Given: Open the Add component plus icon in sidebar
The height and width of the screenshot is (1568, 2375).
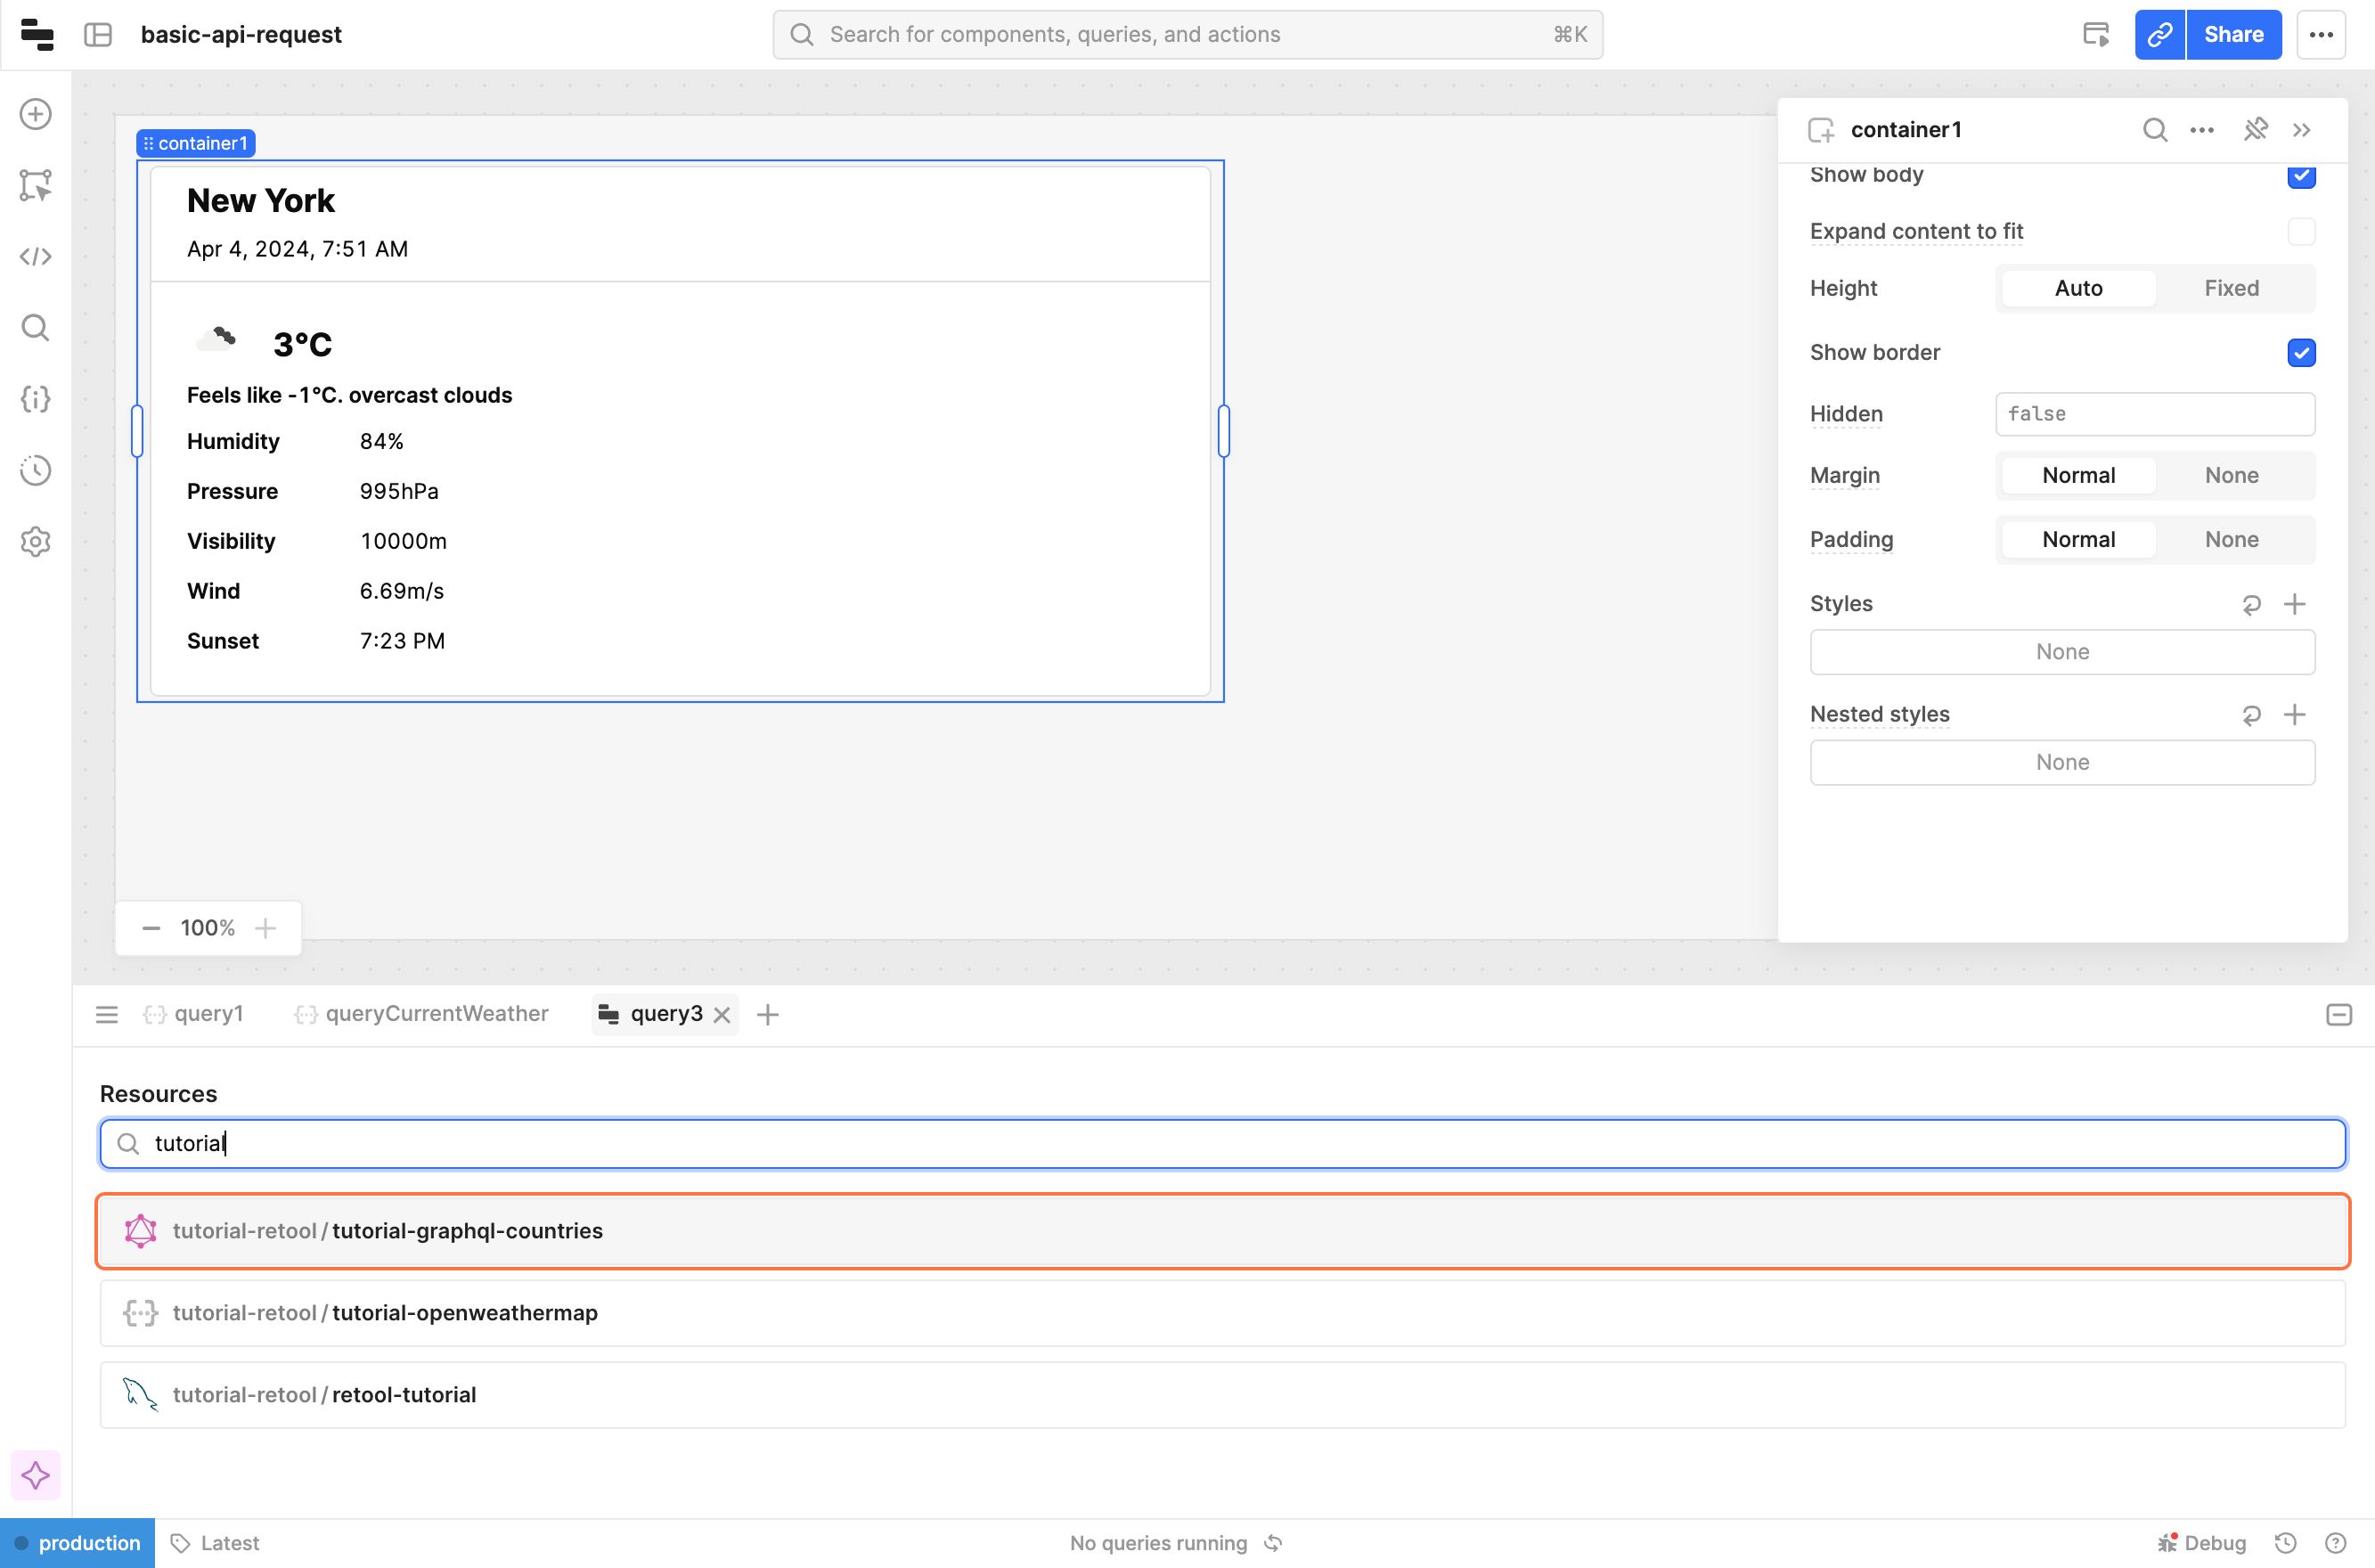Looking at the screenshot, I should click(x=36, y=114).
